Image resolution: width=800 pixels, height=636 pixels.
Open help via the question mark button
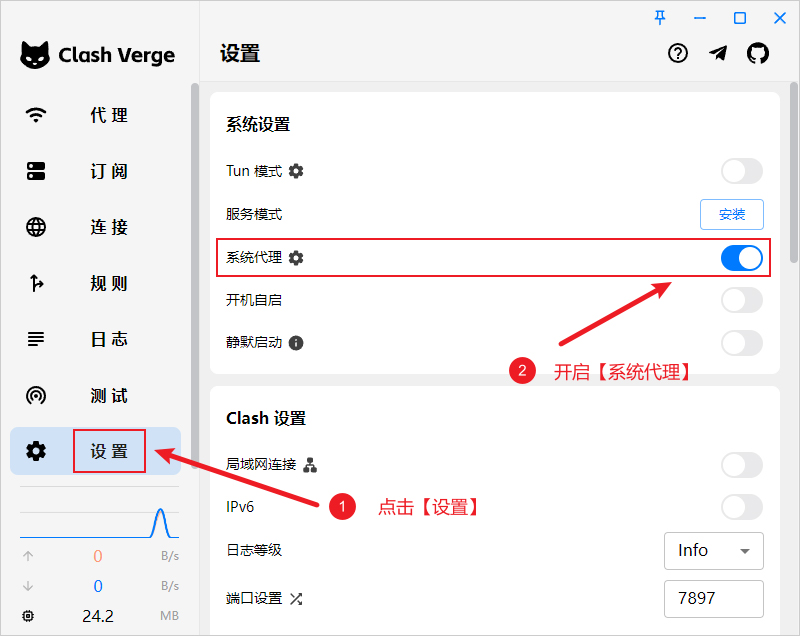pyautogui.click(x=678, y=53)
